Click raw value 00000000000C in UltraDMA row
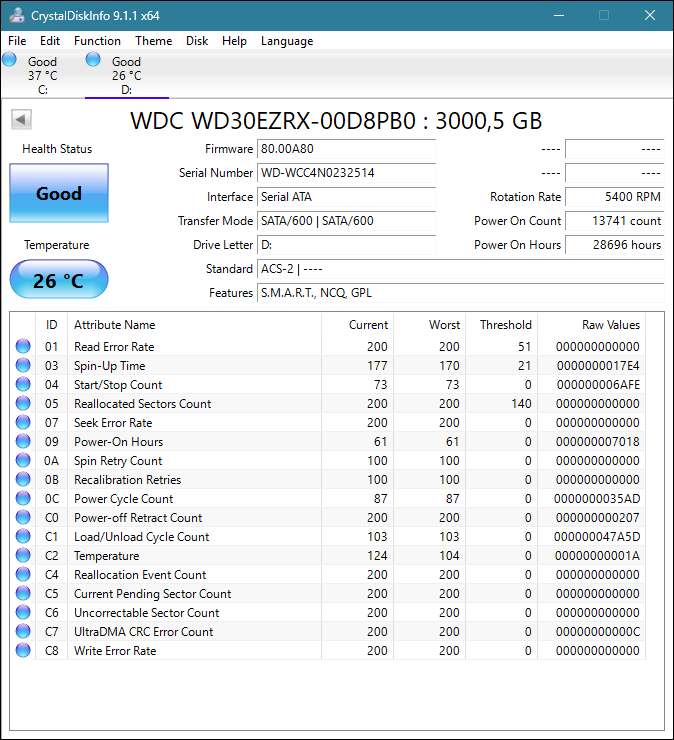This screenshot has width=674, height=740. (598, 631)
